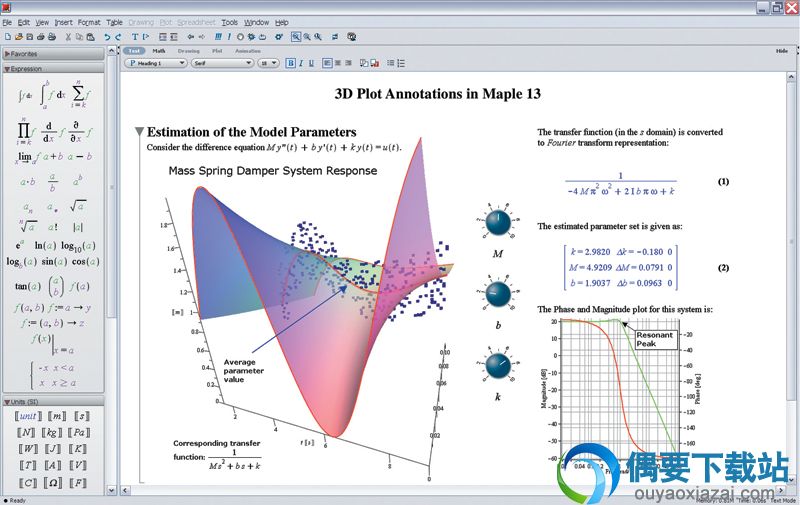Toggle Bold formatting
The image size is (800, 505).
[x=290, y=63]
